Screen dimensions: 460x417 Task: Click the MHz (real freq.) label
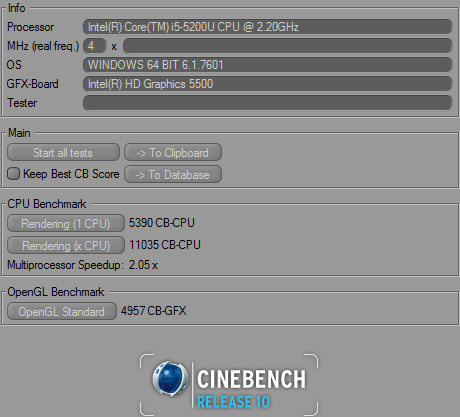coord(43,46)
